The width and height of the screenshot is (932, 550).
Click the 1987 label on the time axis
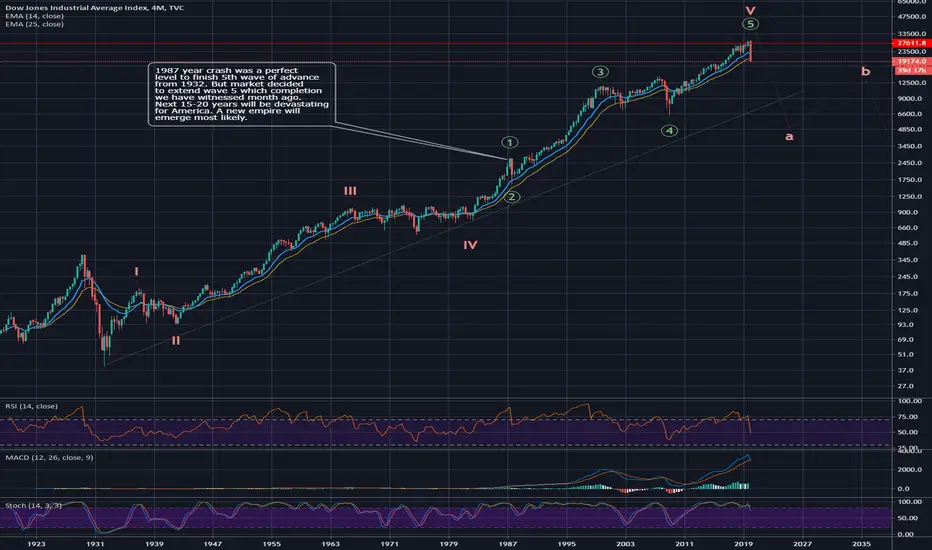pos(508,543)
